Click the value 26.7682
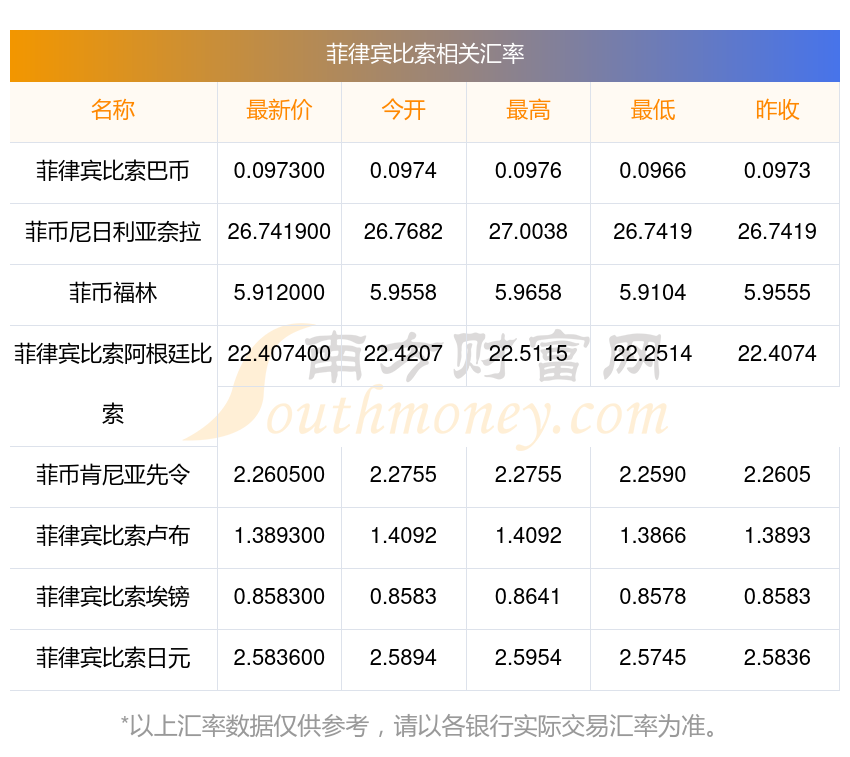Image resolution: width=850 pixels, height=757 pixels. (403, 232)
